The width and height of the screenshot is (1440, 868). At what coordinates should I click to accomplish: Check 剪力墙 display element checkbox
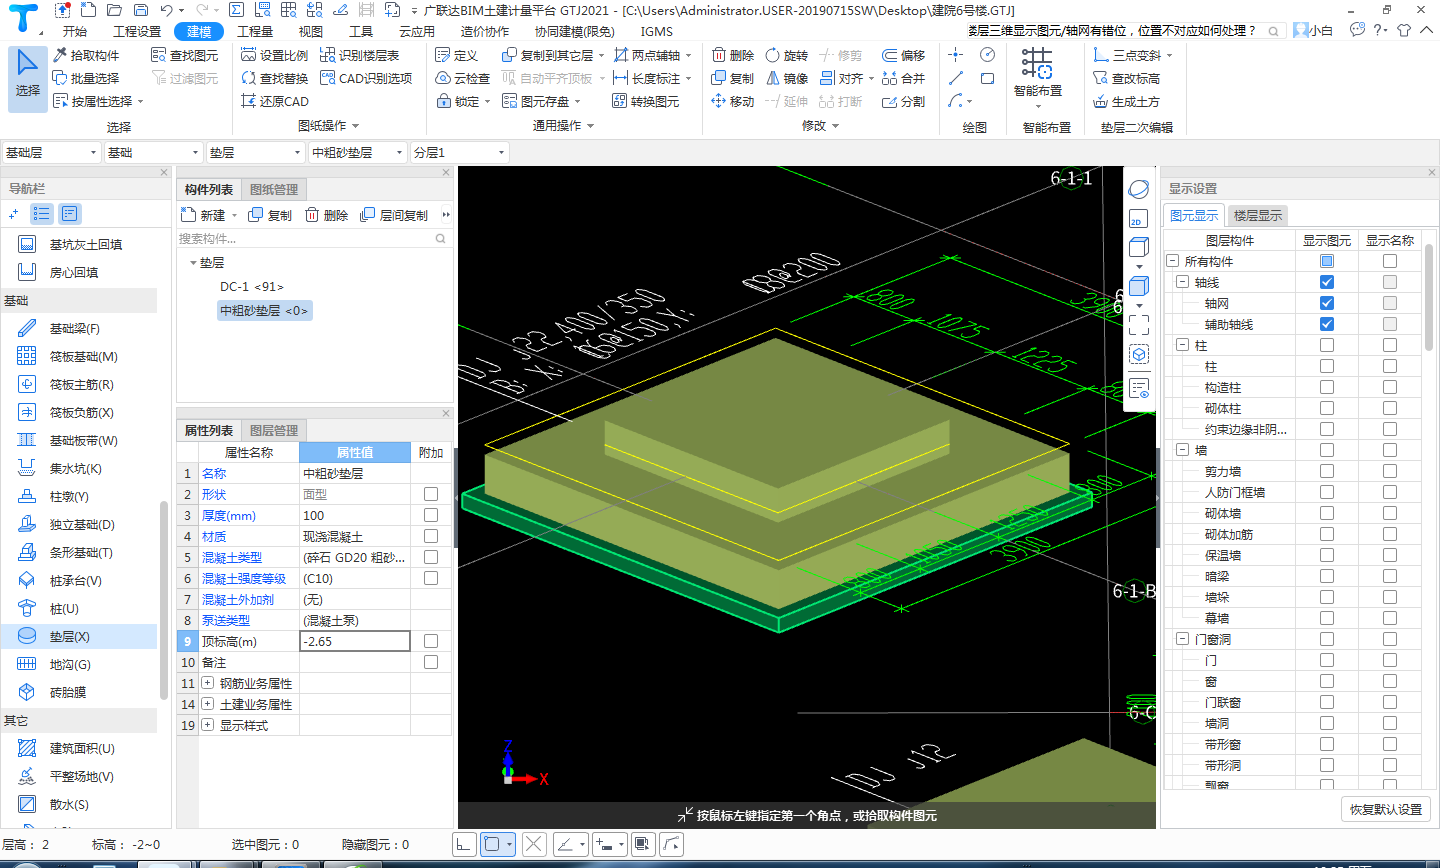click(x=1327, y=471)
